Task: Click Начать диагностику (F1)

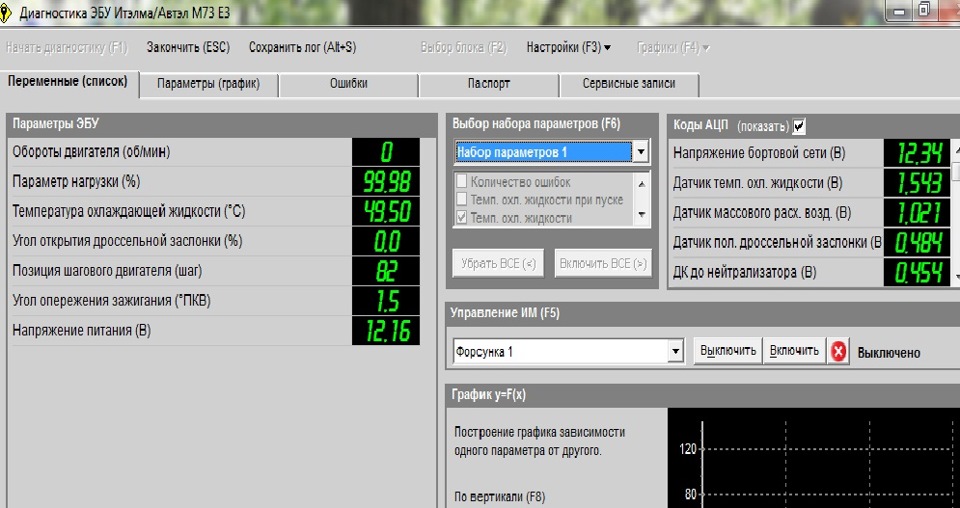Action: tap(67, 47)
